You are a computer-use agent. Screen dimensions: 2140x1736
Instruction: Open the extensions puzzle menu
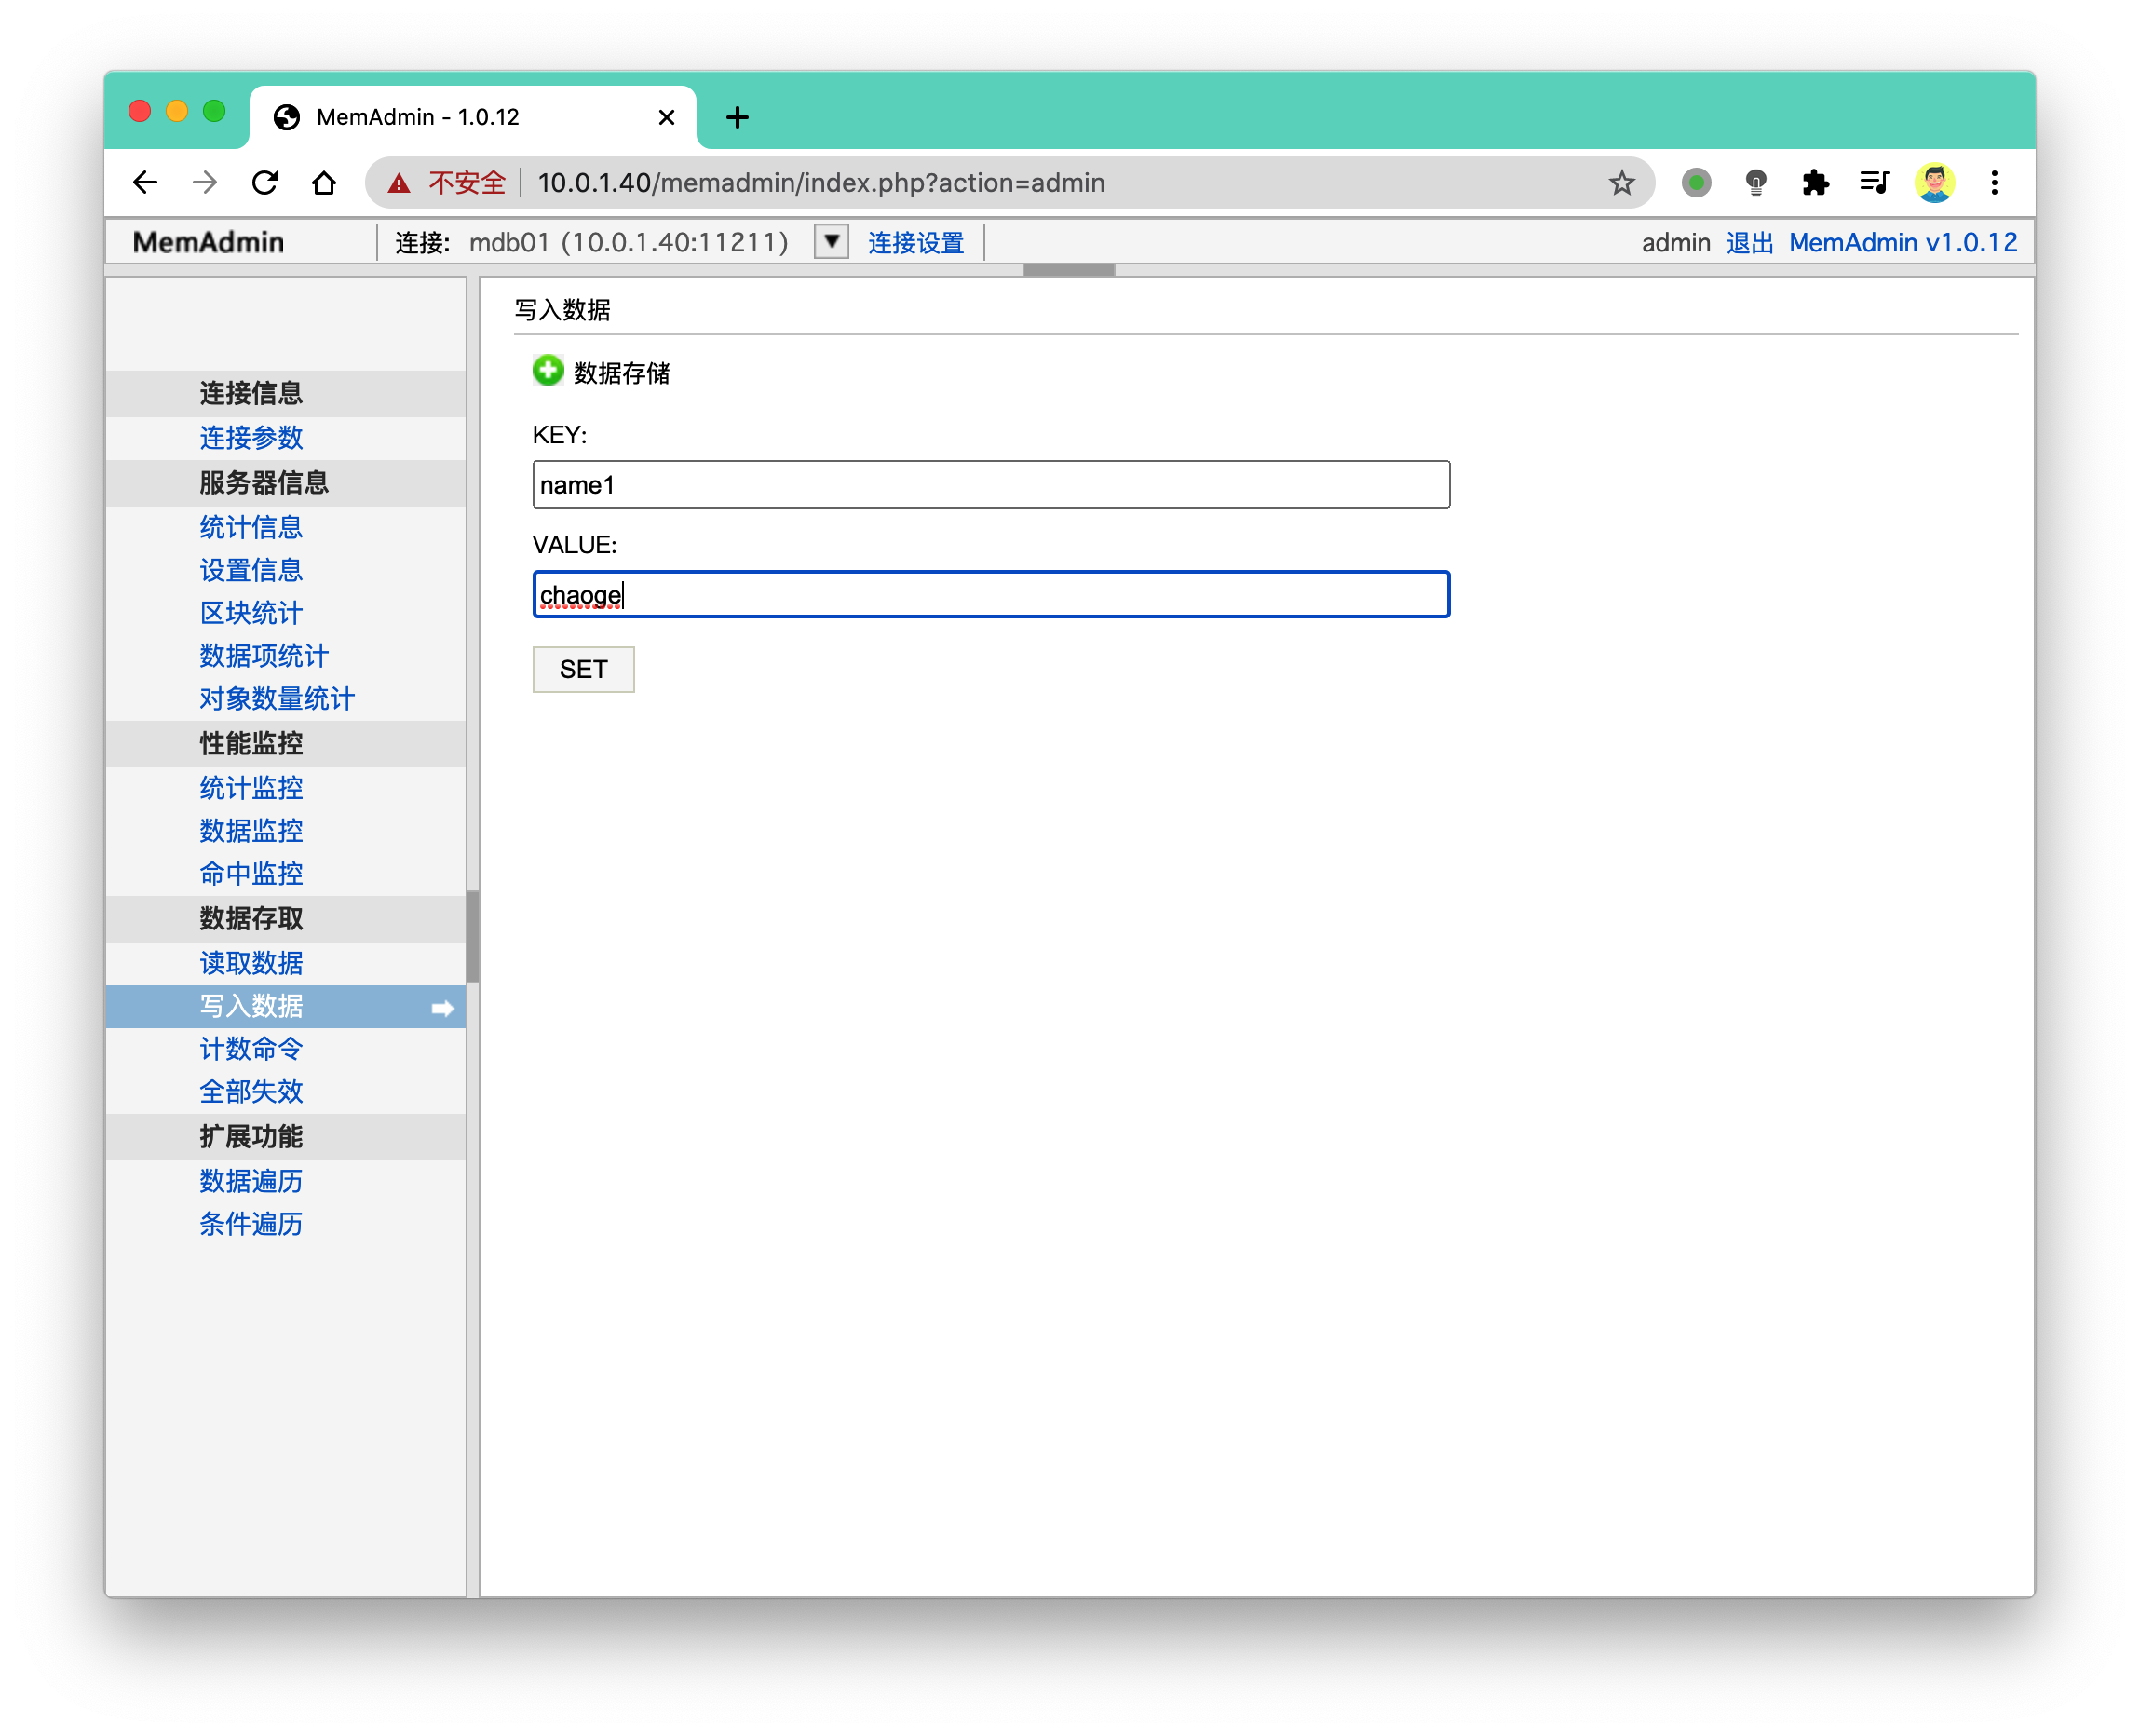coord(1815,183)
